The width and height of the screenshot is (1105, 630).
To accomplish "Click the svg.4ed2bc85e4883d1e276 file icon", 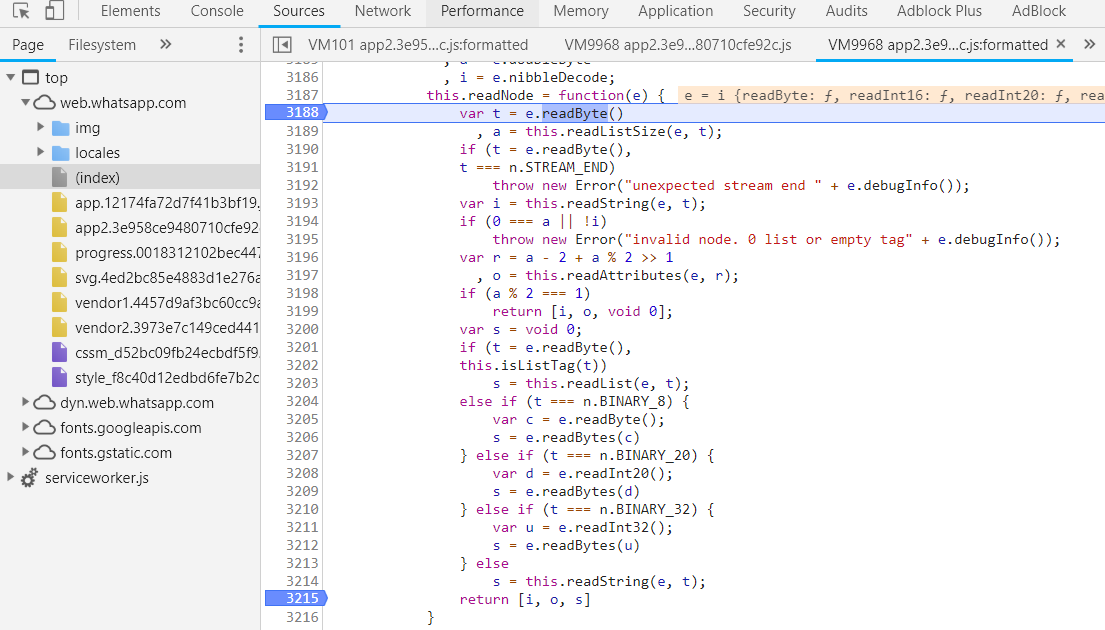I will (x=60, y=278).
